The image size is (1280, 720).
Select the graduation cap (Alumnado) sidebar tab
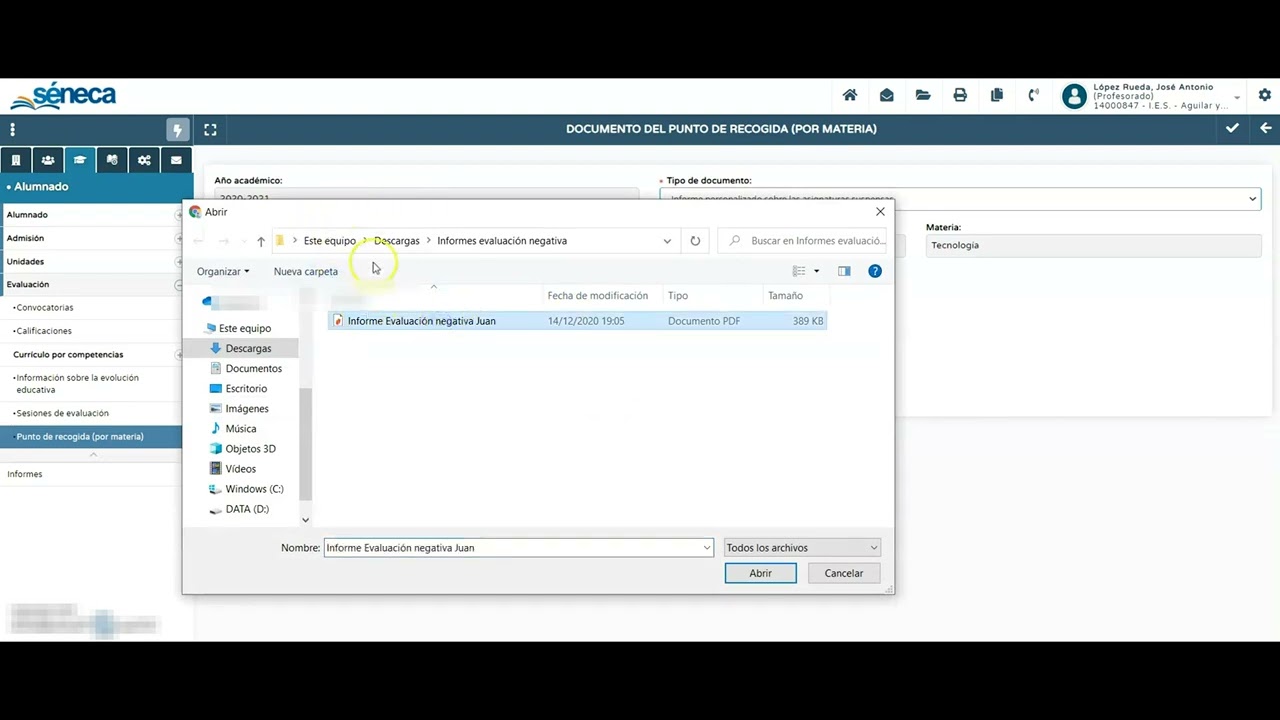coord(80,160)
